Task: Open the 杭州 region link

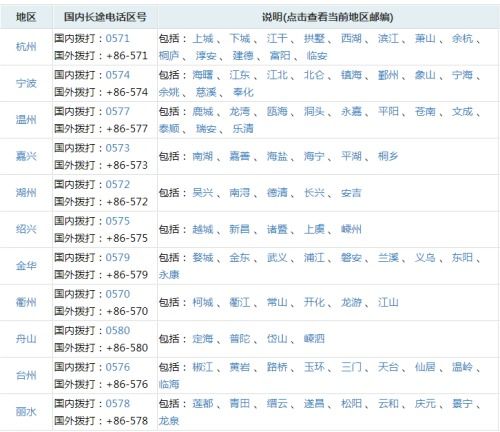Action: pos(26,47)
